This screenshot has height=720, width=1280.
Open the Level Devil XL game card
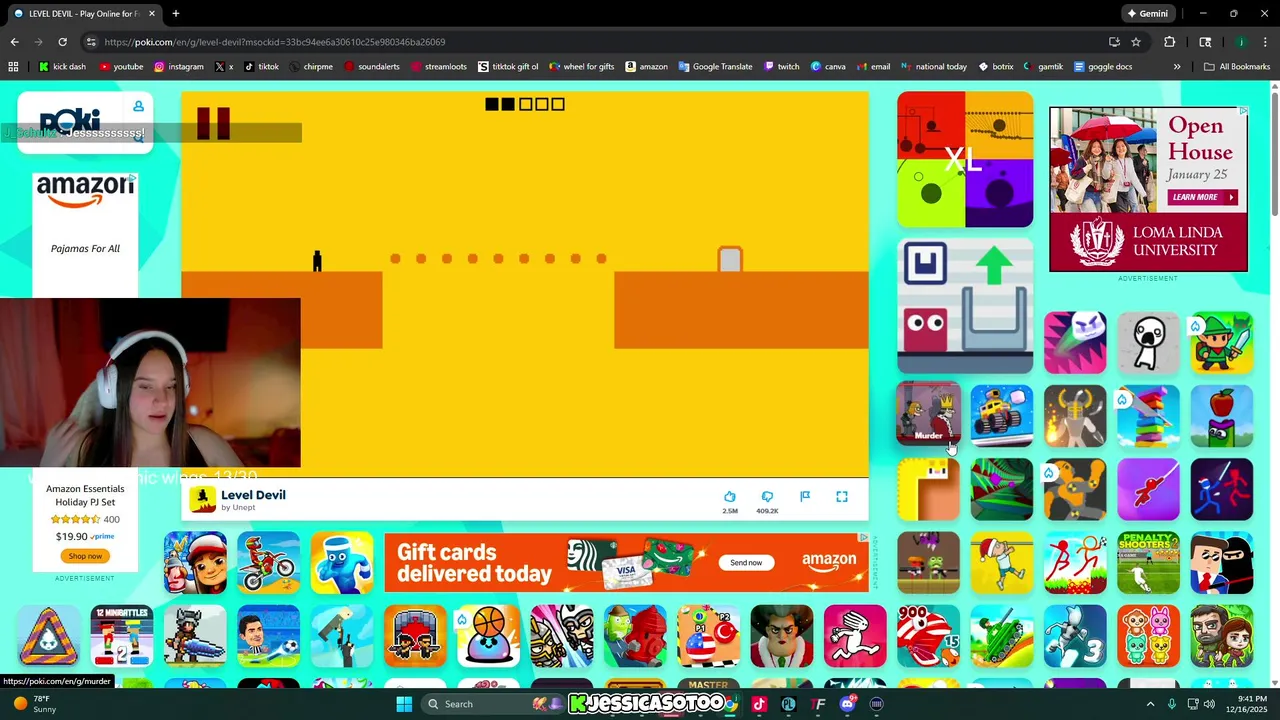pos(965,159)
